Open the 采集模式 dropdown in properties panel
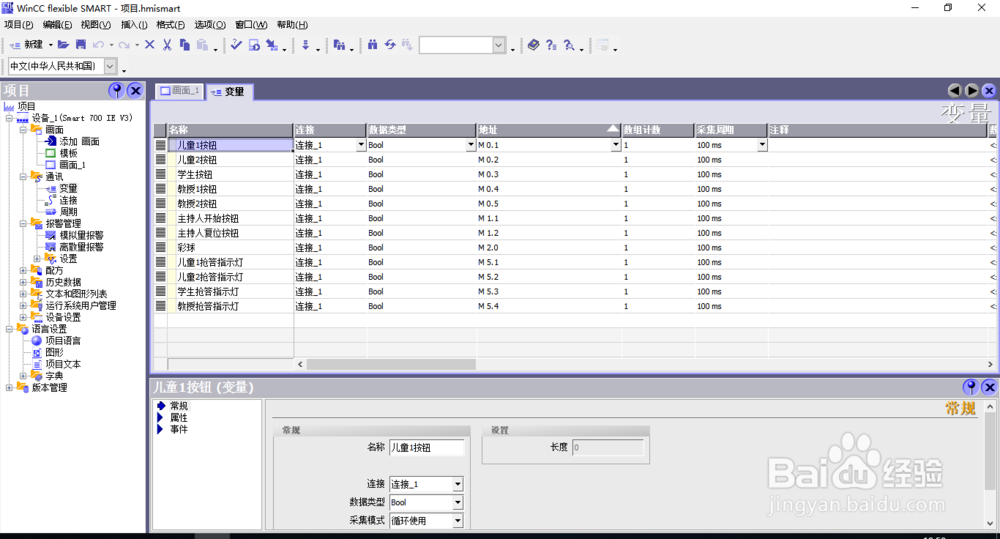Screen dimensions: 1000x539 pyautogui.click(x=457, y=521)
